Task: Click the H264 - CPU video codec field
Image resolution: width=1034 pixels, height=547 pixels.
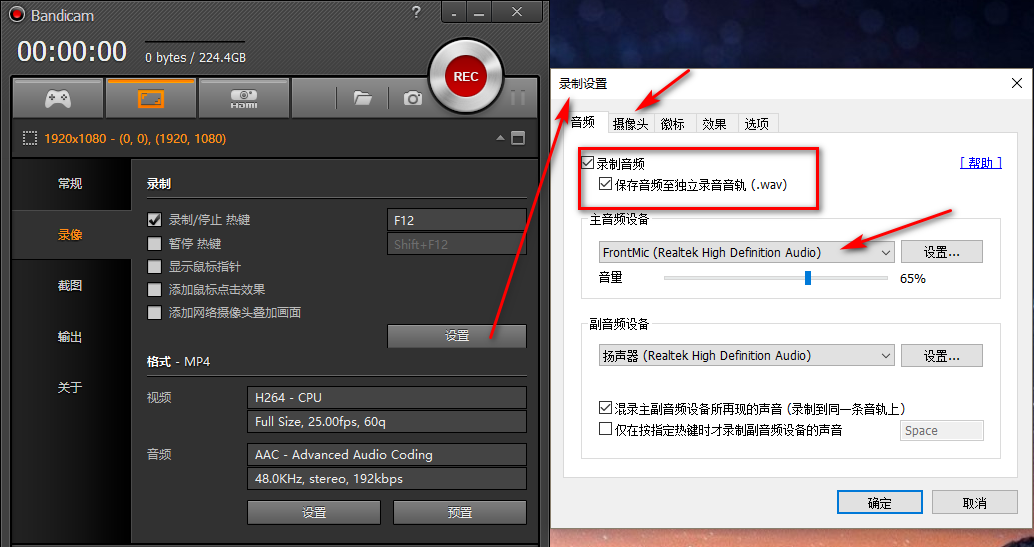Action: coord(386,398)
